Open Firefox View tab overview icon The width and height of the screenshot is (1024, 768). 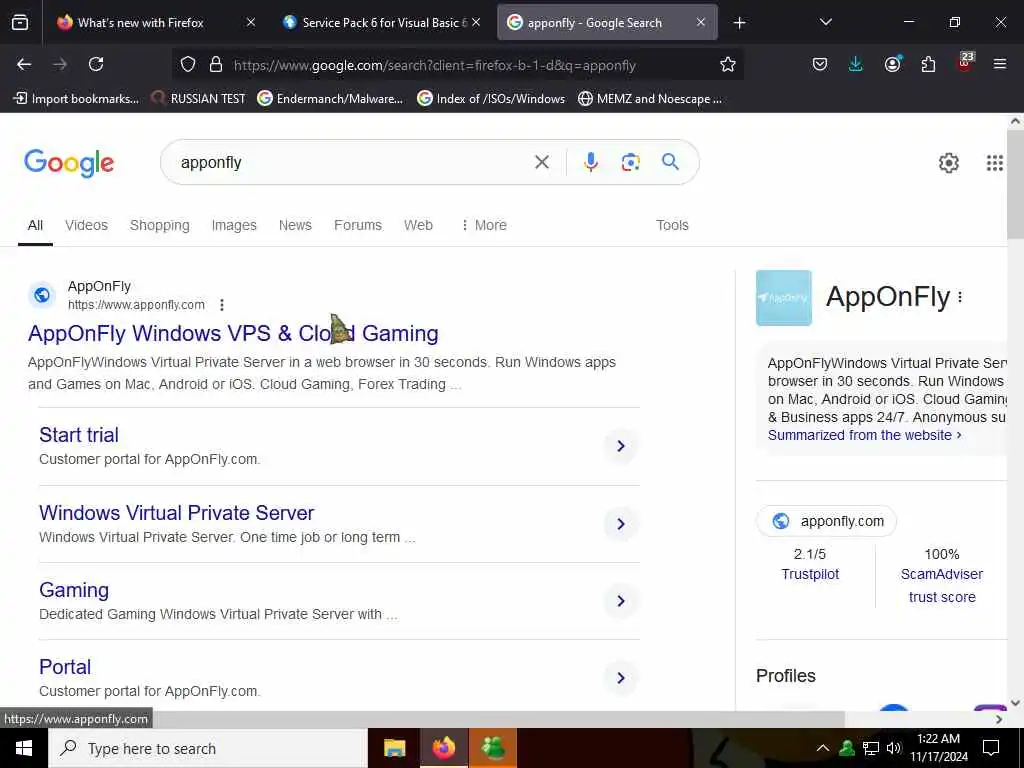pyautogui.click(x=20, y=23)
